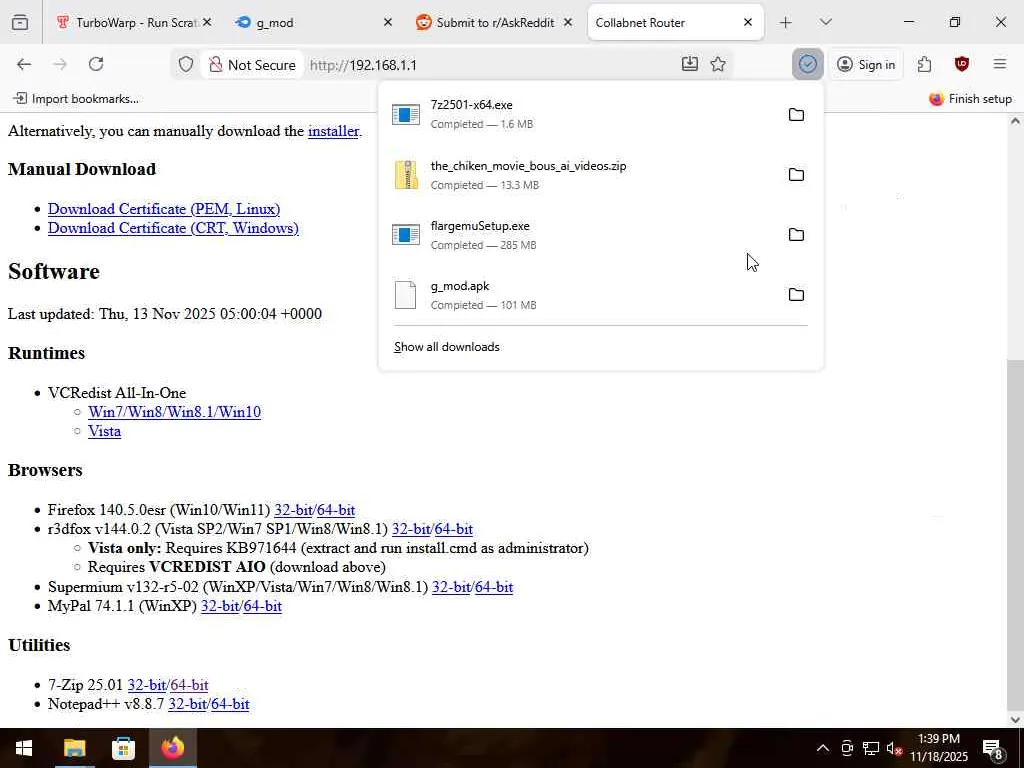Open Firefox View tab icon

point(20,22)
